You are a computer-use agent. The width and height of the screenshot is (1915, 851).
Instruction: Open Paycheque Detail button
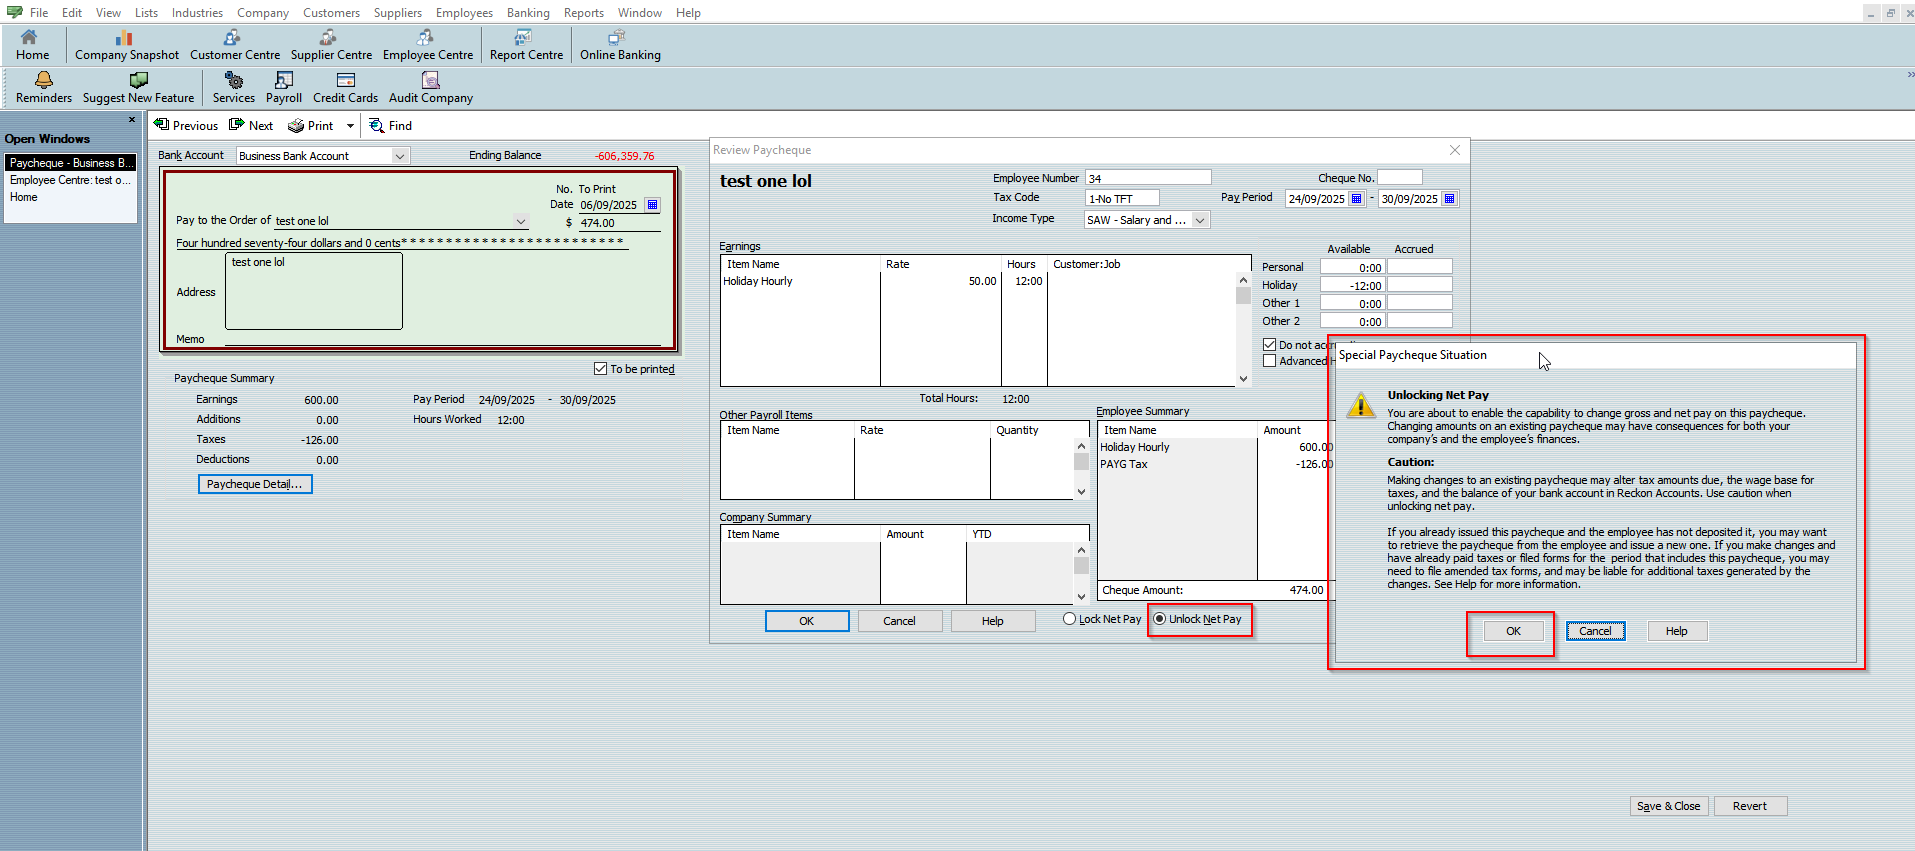coord(255,484)
